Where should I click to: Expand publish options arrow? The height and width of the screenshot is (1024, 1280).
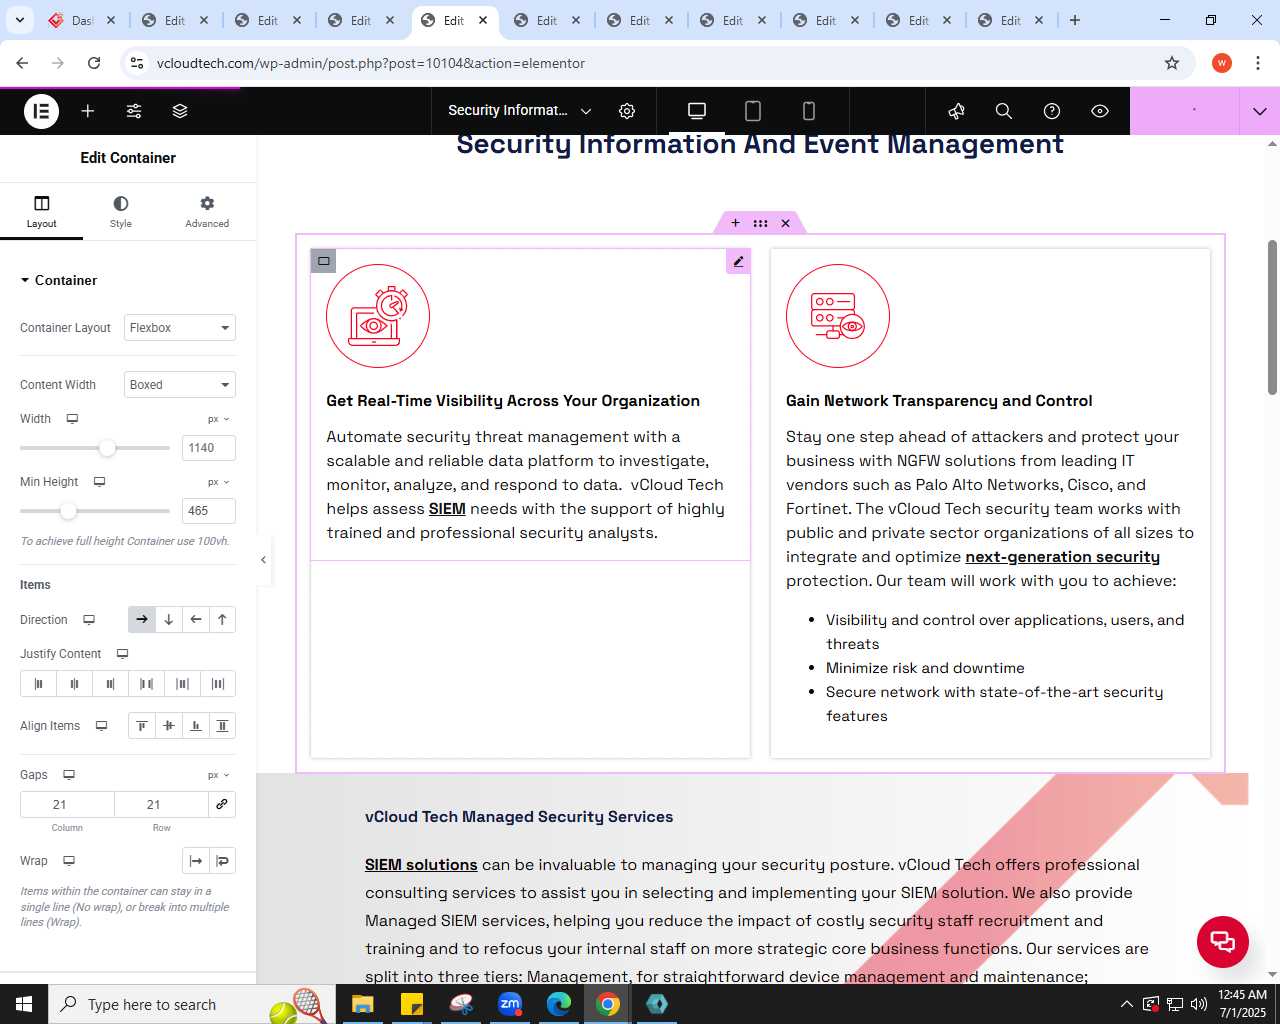[1259, 111]
